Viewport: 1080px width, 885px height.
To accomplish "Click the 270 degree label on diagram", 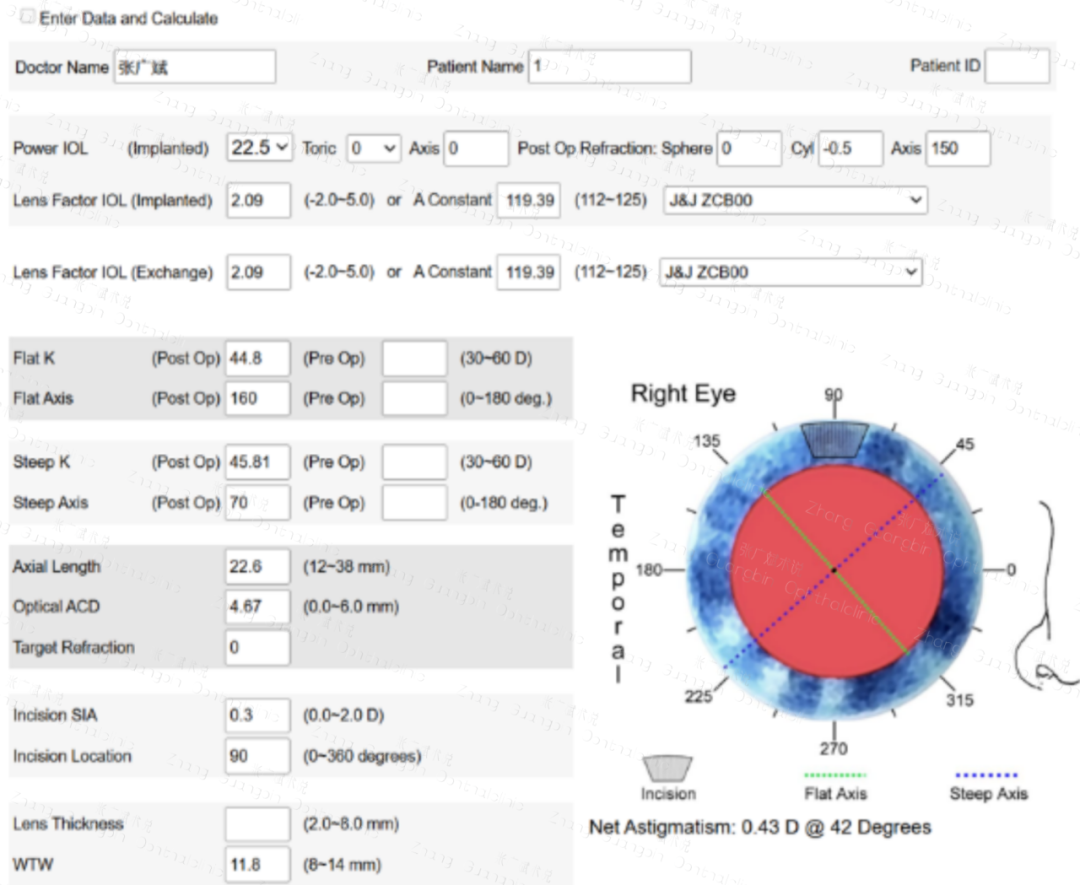I will pos(833,749).
